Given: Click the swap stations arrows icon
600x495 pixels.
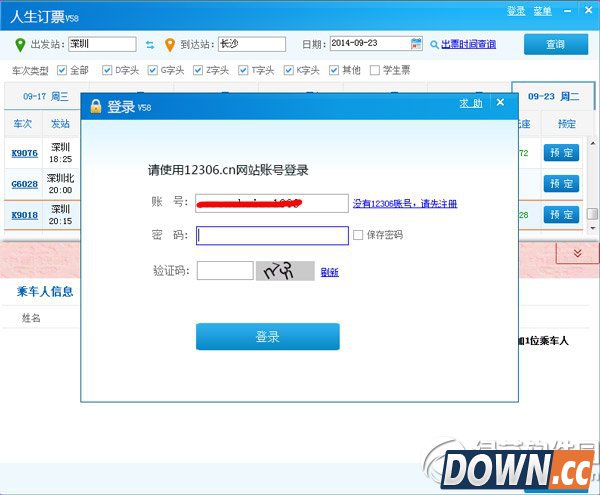Looking at the screenshot, I should point(150,45).
